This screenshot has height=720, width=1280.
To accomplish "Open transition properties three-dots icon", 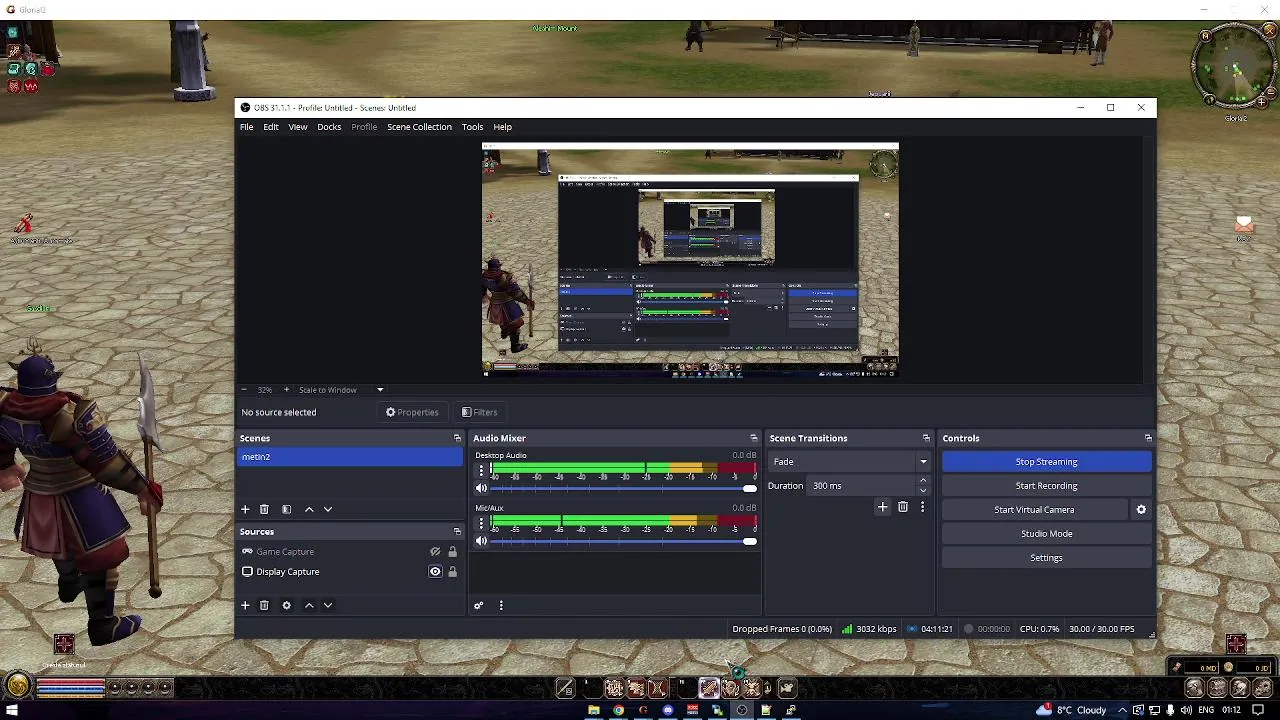I will coord(922,507).
